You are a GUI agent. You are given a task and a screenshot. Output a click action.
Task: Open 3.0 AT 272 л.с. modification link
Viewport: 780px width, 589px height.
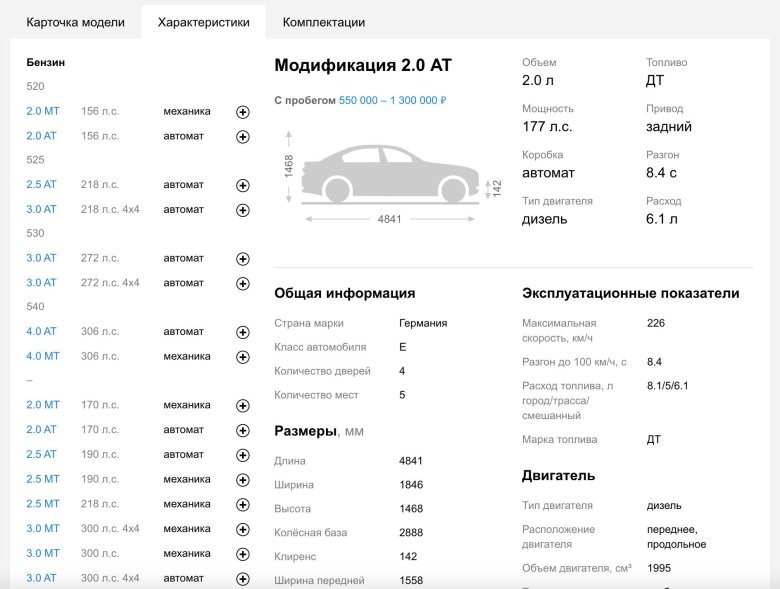[x=41, y=258]
